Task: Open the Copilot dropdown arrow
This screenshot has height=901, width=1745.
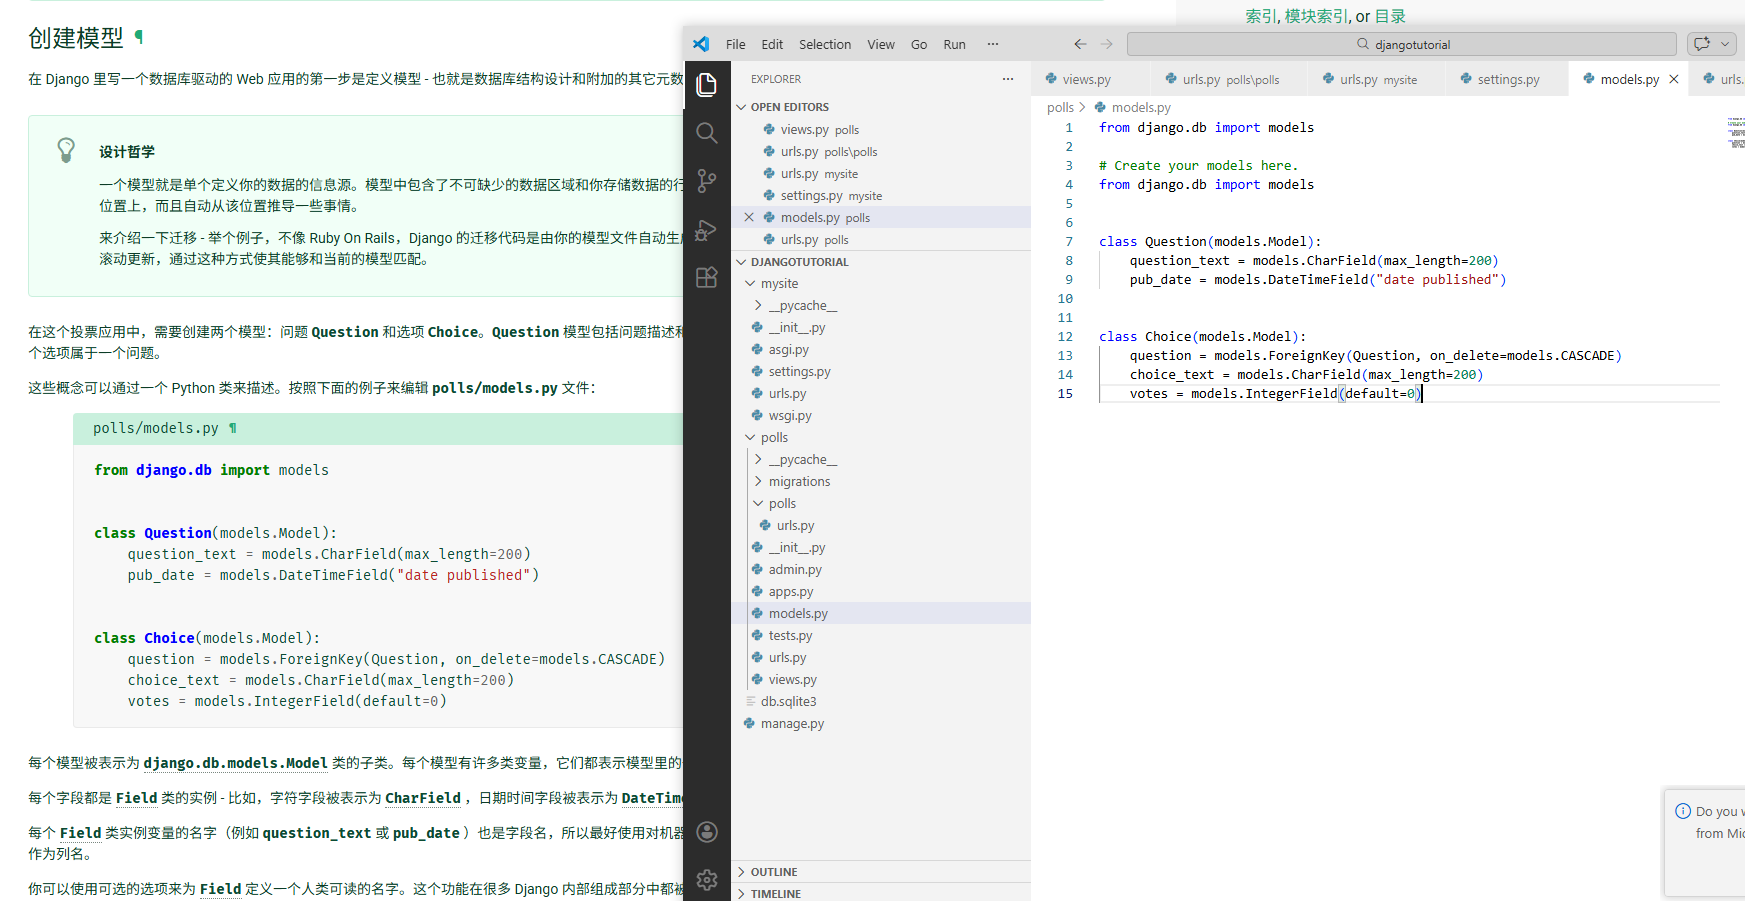Action: (x=1725, y=44)
